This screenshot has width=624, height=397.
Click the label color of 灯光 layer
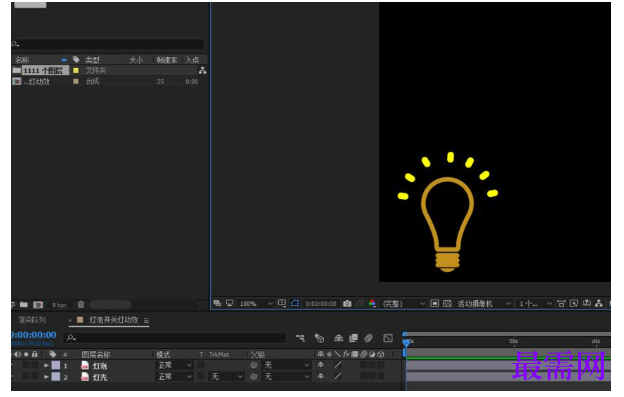coord(56,376)
